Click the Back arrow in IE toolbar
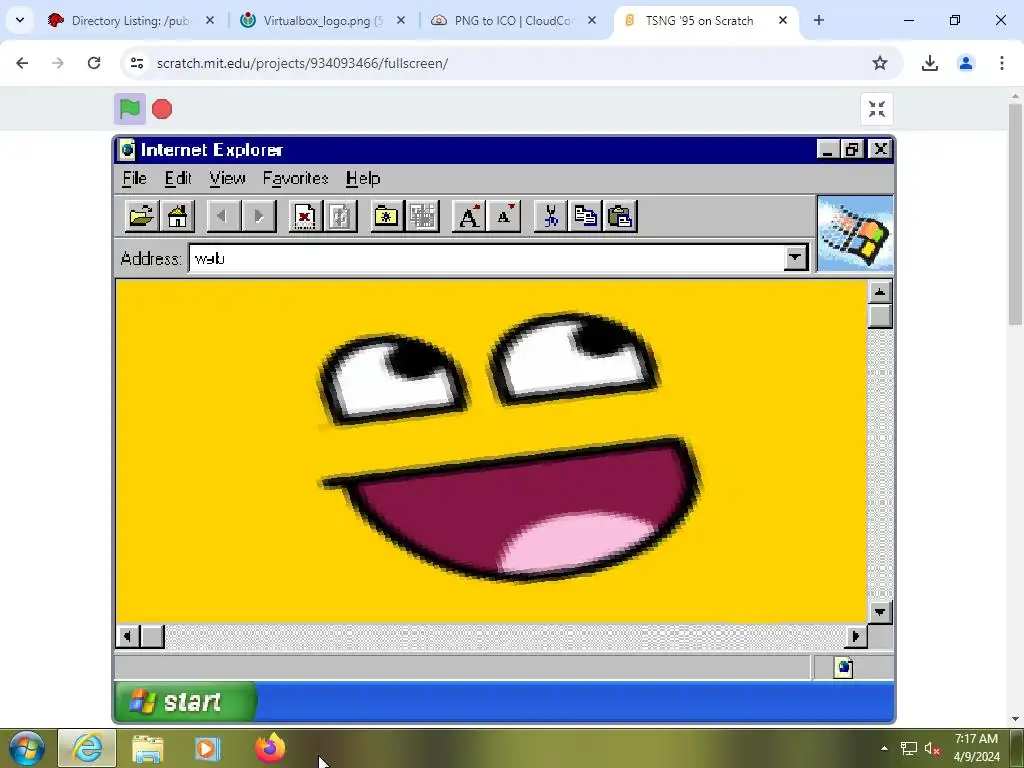Screen dimensions: 1024x768 pos(223,216)
